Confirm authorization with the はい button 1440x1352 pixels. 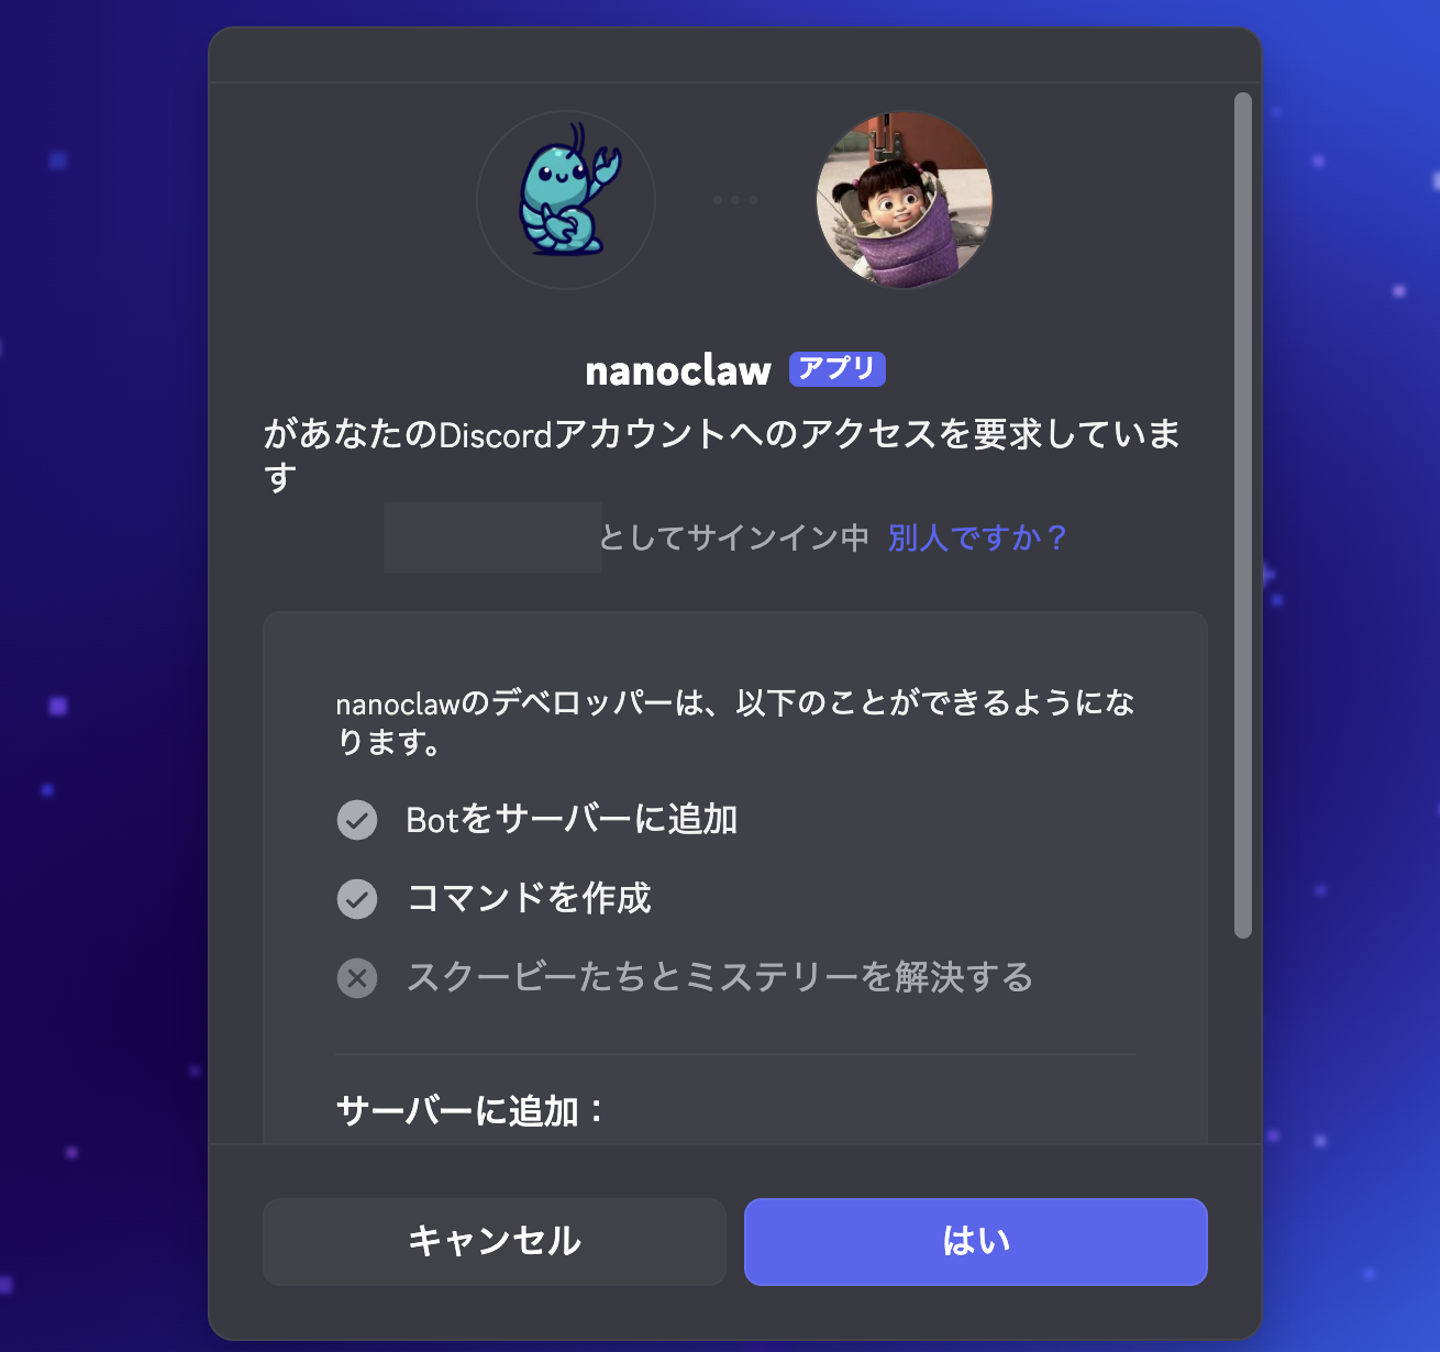tap(975, 1242)
